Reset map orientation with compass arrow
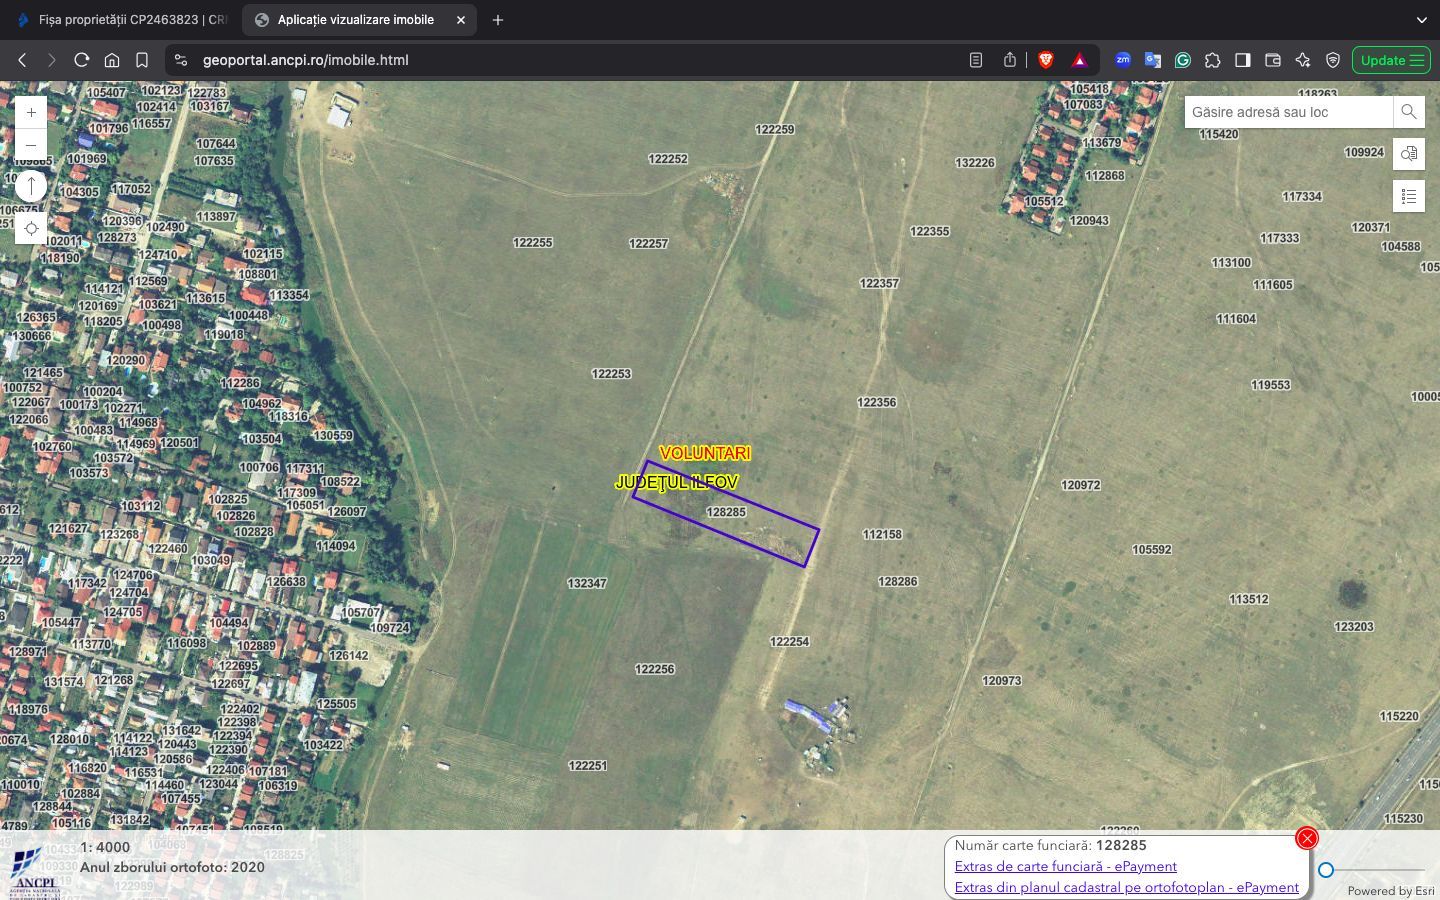 click(31, 186)
